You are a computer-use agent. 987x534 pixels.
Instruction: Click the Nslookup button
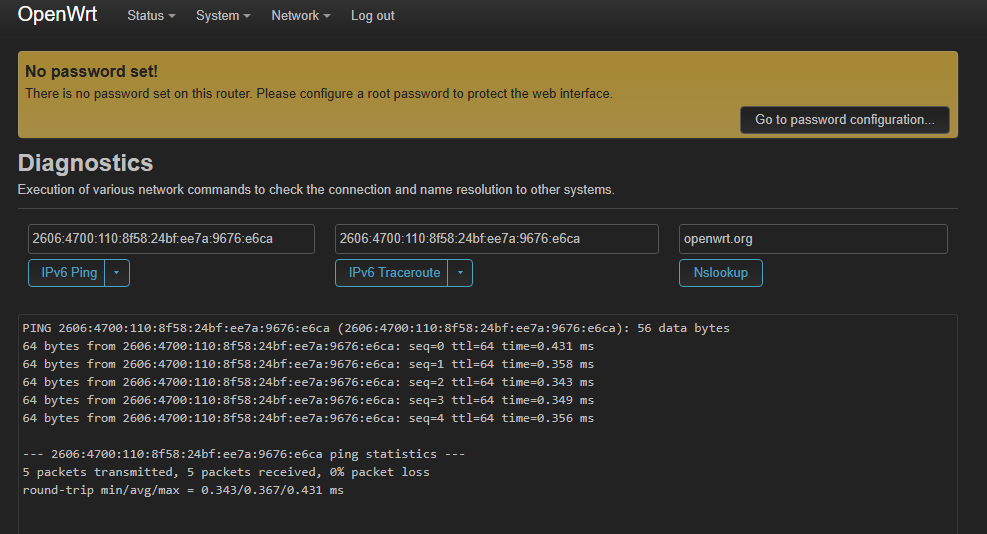pos(721,273)
